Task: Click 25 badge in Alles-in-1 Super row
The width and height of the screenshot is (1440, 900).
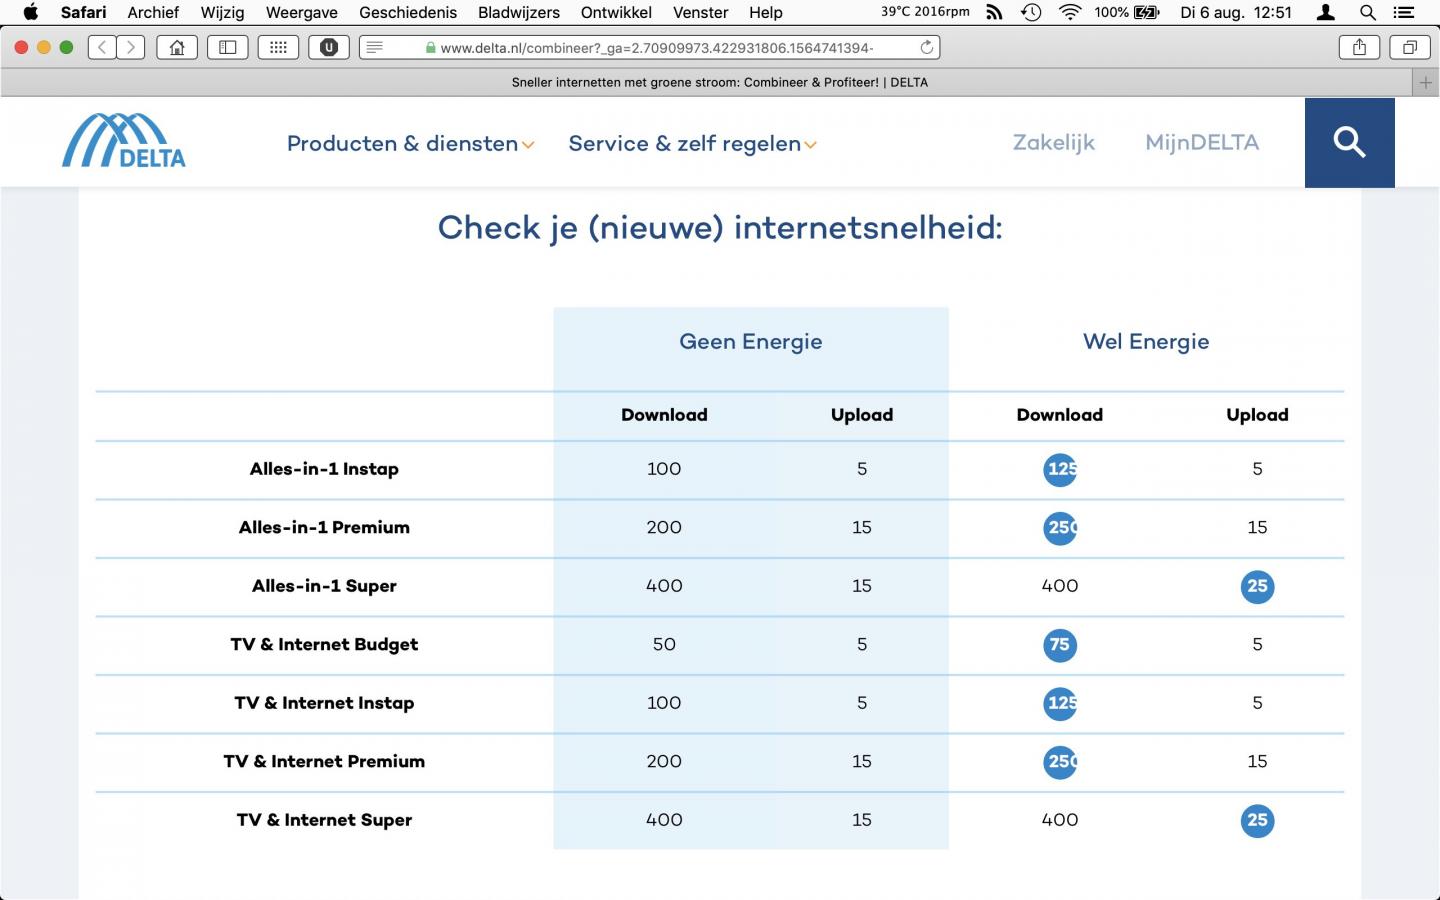Action: (x=1257, y=586)
